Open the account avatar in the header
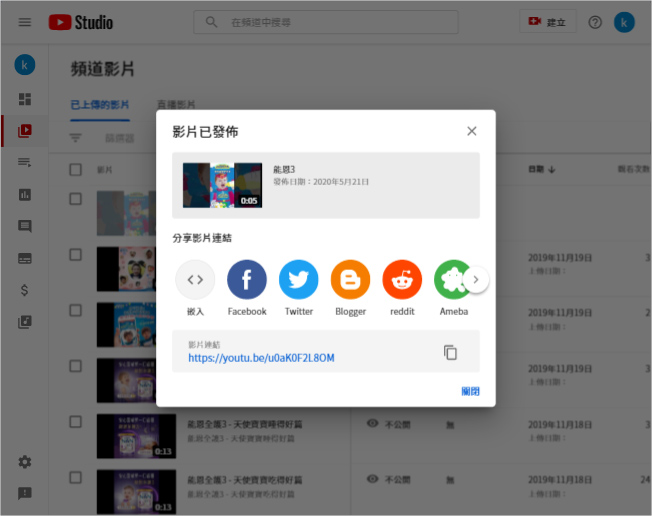Viewport: 652px width, 516px height. tap(624, 22)
